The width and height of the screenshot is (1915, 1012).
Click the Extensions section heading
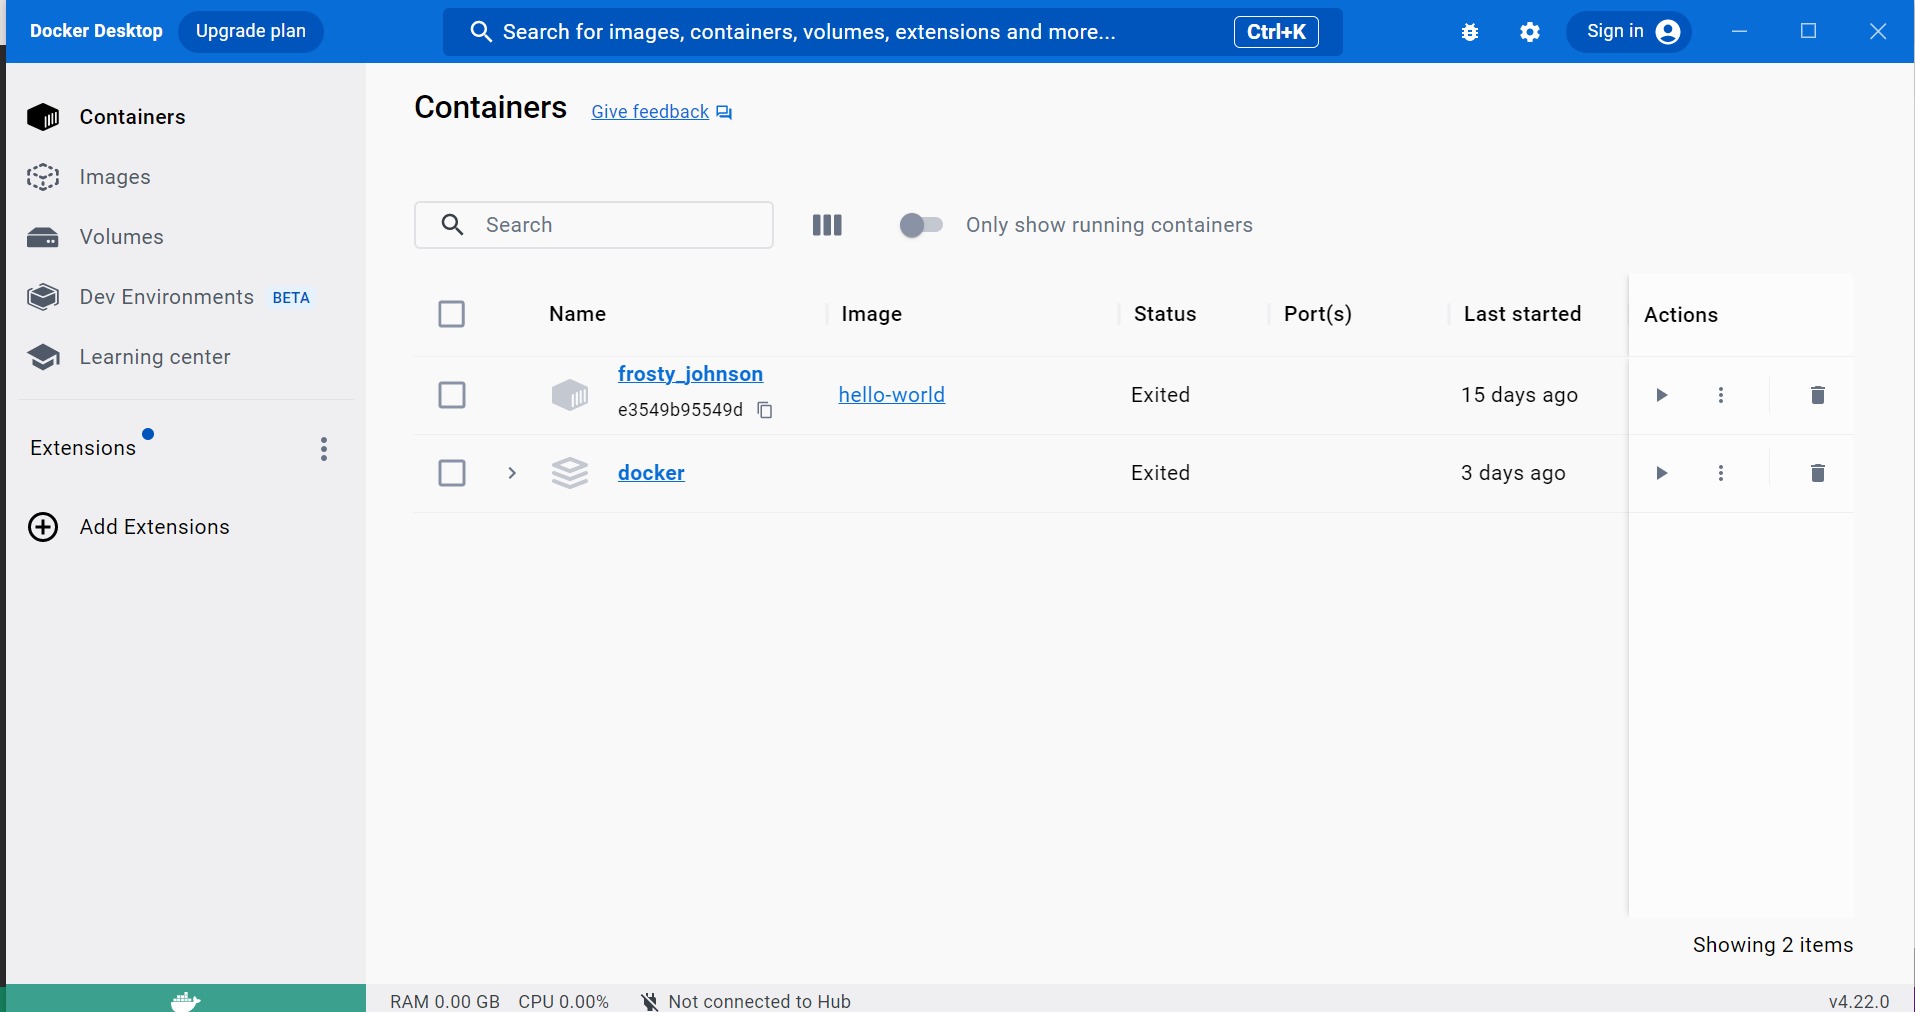[83, 448]
